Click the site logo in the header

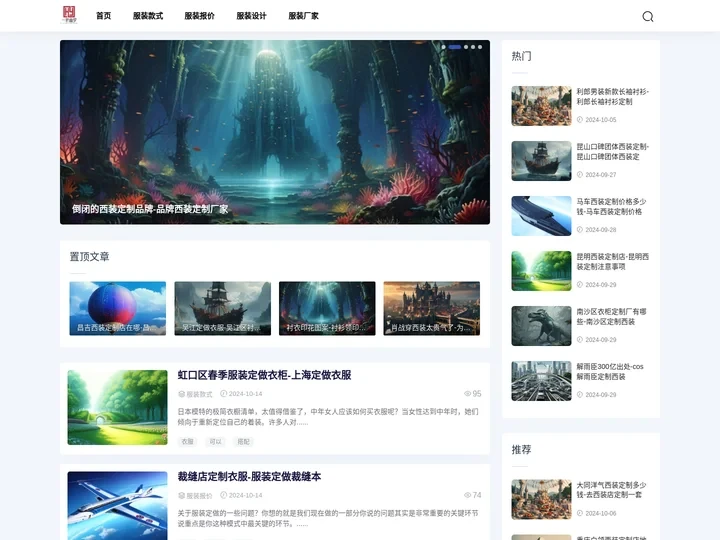click(x=69, y=15)
